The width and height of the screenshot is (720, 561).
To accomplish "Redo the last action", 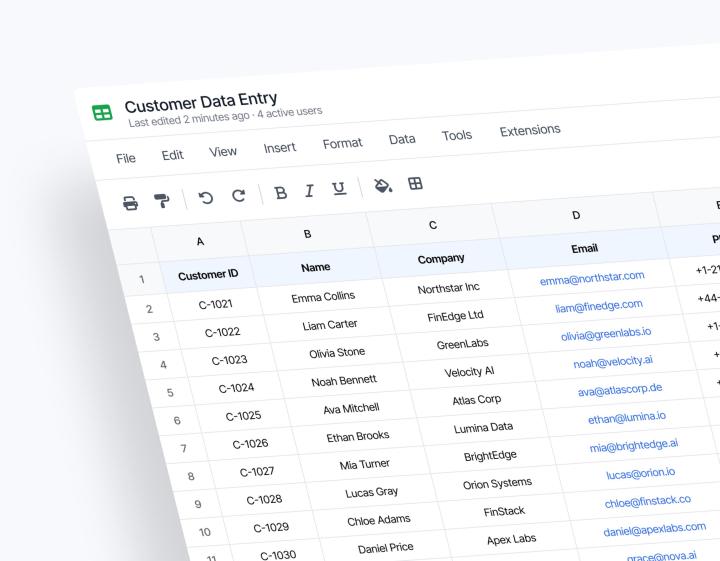I will (x=238, y=195).
